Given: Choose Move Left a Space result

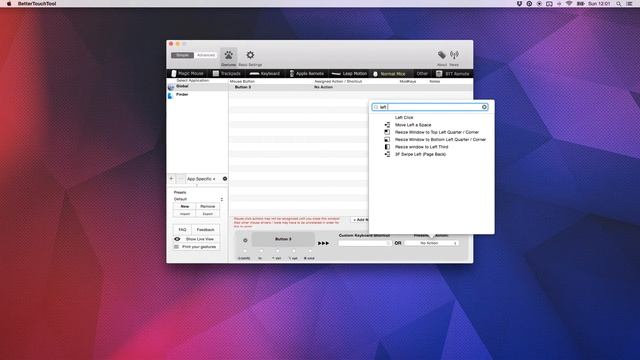Looking at the screenshot, I should click(413, 125).
